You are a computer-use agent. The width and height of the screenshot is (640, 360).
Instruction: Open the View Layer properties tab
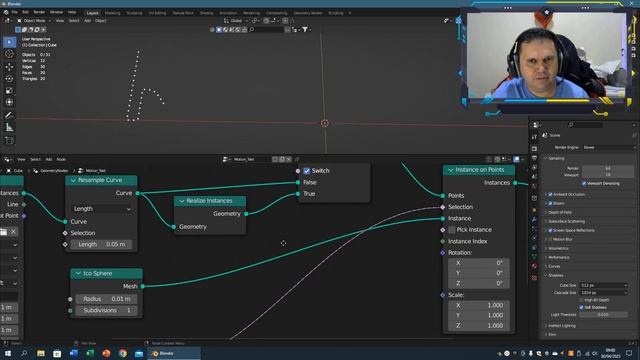coord(534,168)
